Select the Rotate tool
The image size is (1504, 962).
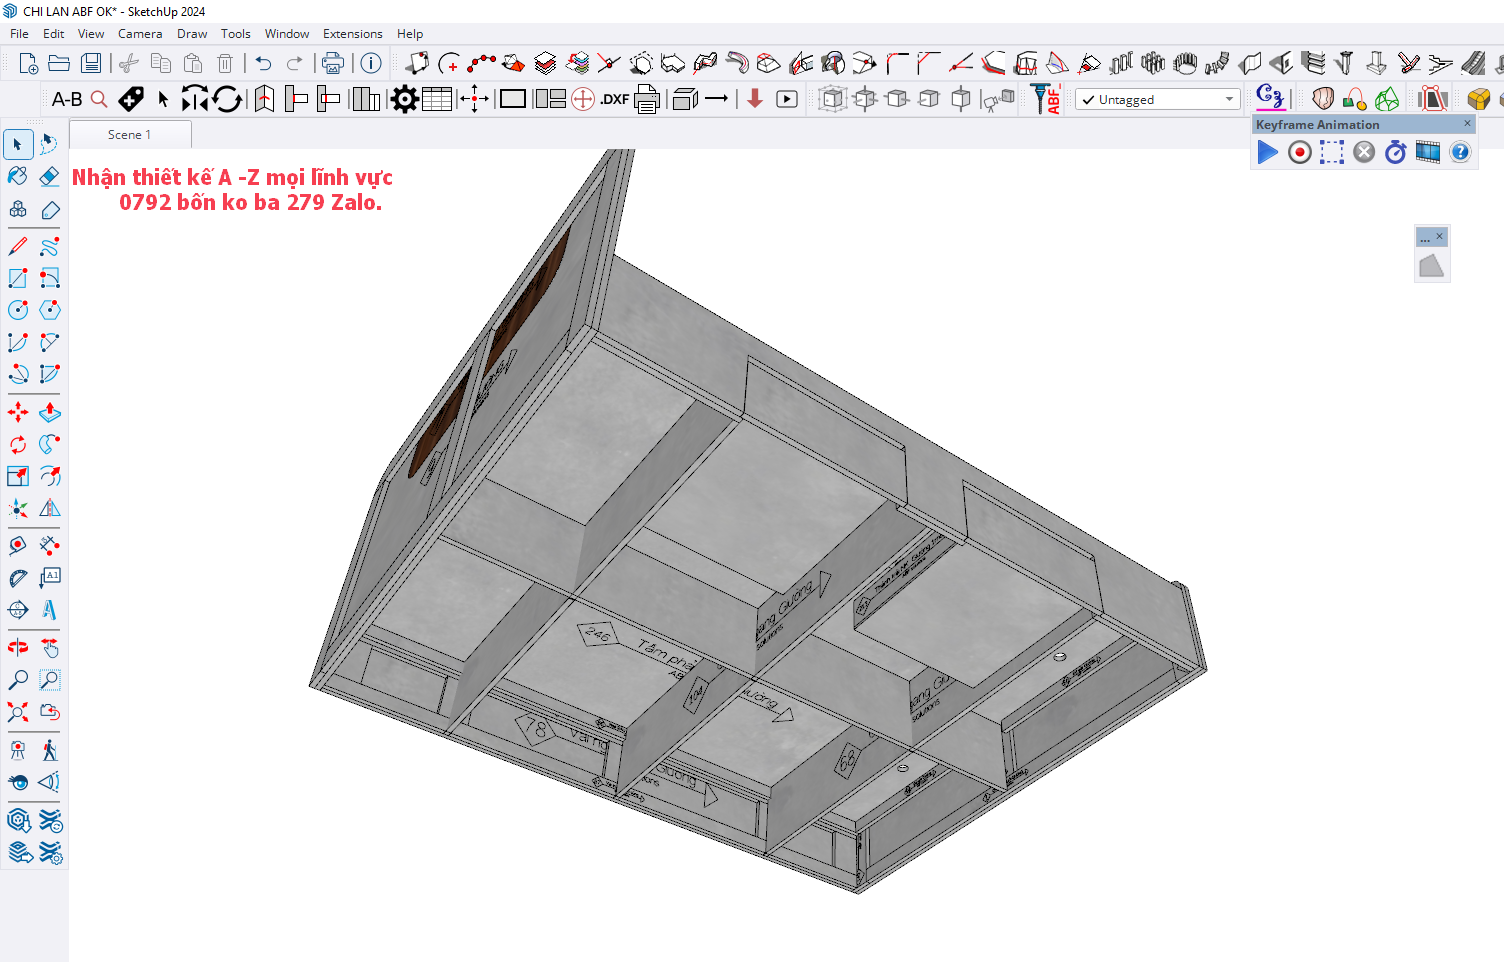18,444
